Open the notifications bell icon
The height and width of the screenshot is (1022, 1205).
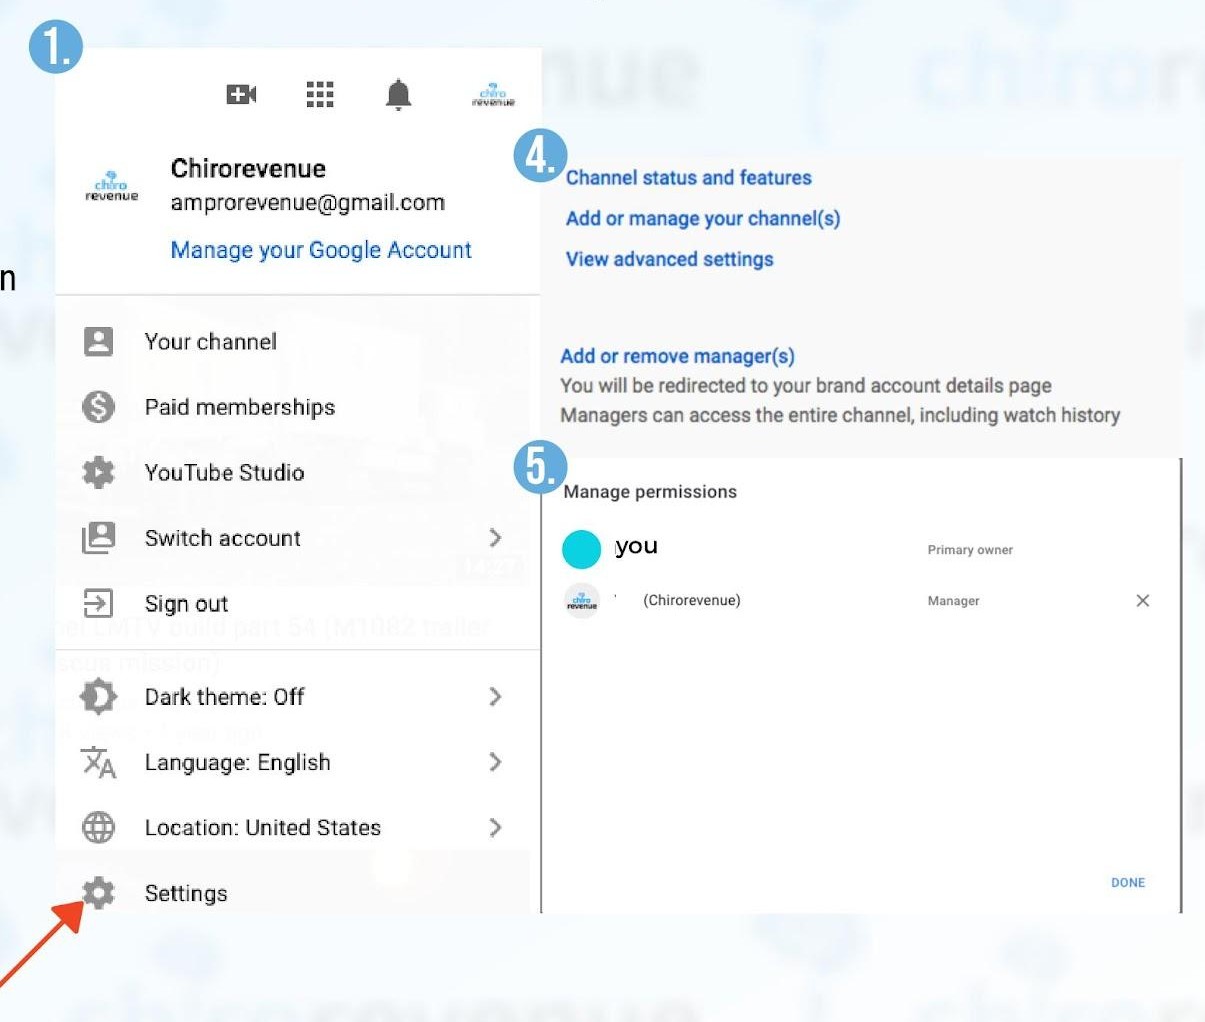(x=398, y=95)
